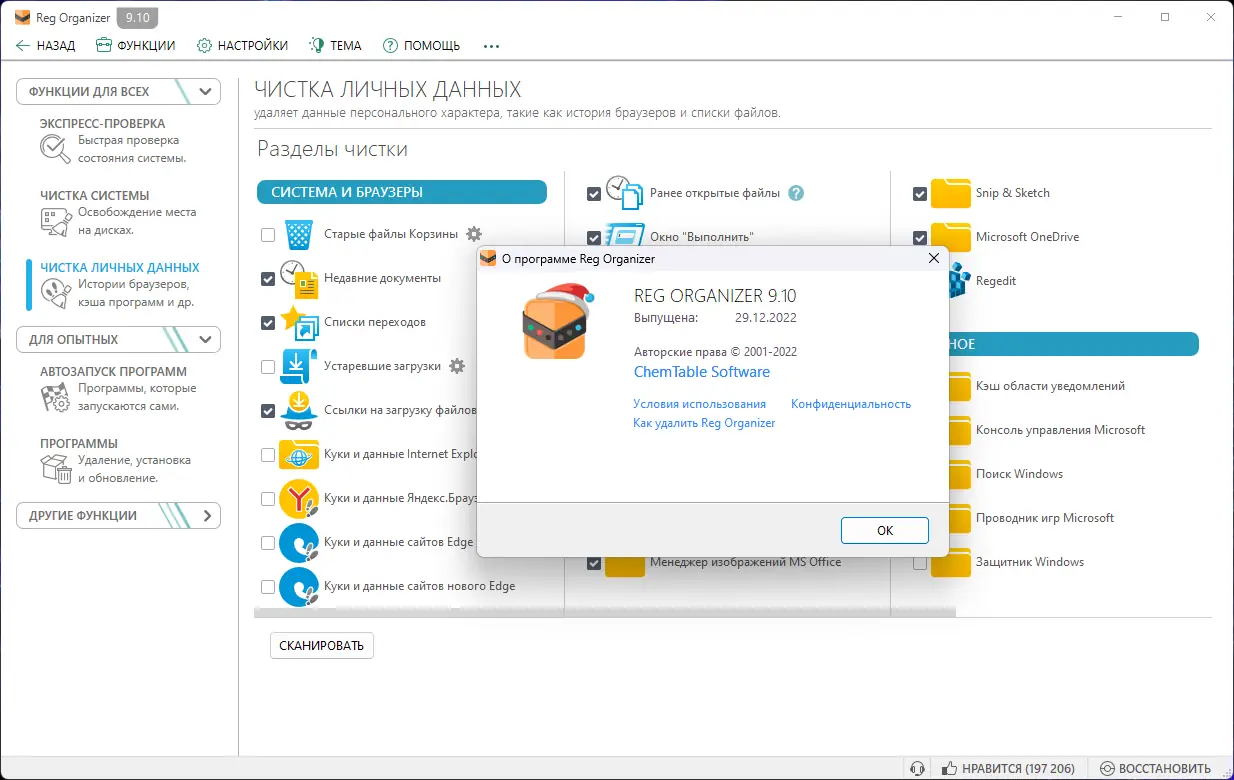This screenshot has width=1234, height=780.
Task: Open the НАСТРОЙКИ menu
Action: 242,46
